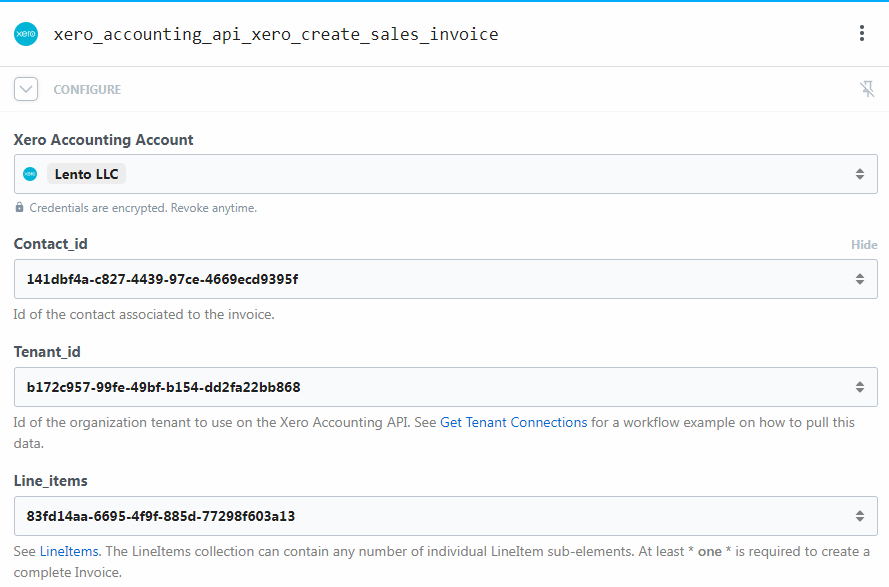Open the Xero Accounting Account dropdown
The width and height of the screenshot is (889, 587).
tap(446, 174)
